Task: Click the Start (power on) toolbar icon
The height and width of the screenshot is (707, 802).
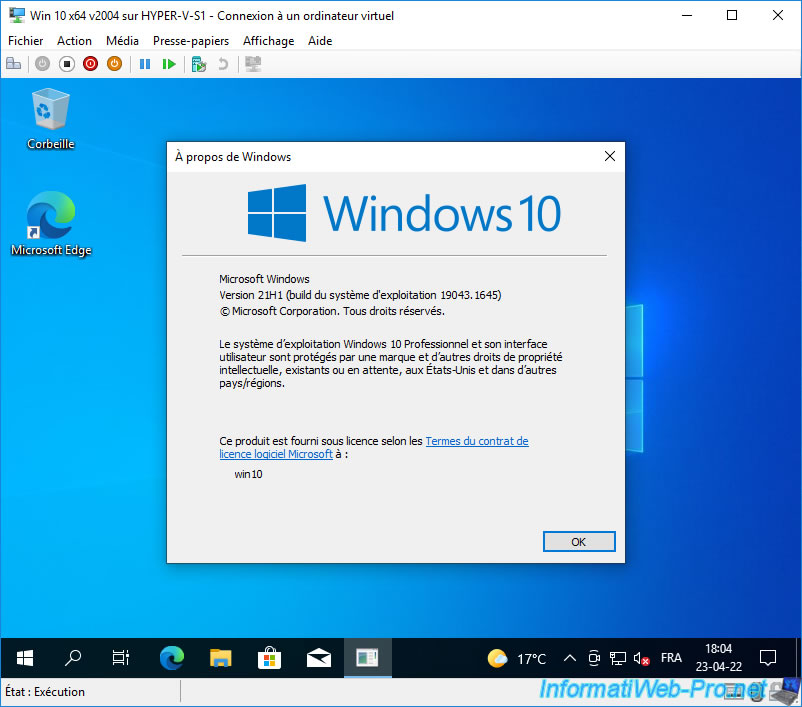Action: coord(42,64)
